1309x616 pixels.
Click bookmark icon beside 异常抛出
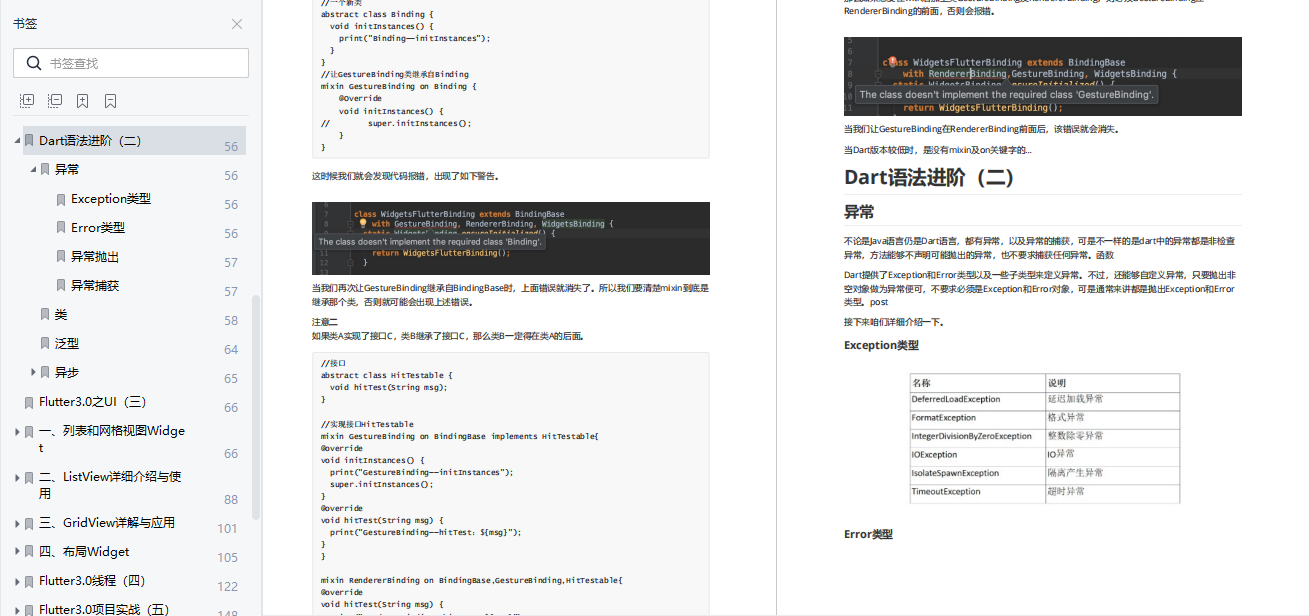click(61, 257)
